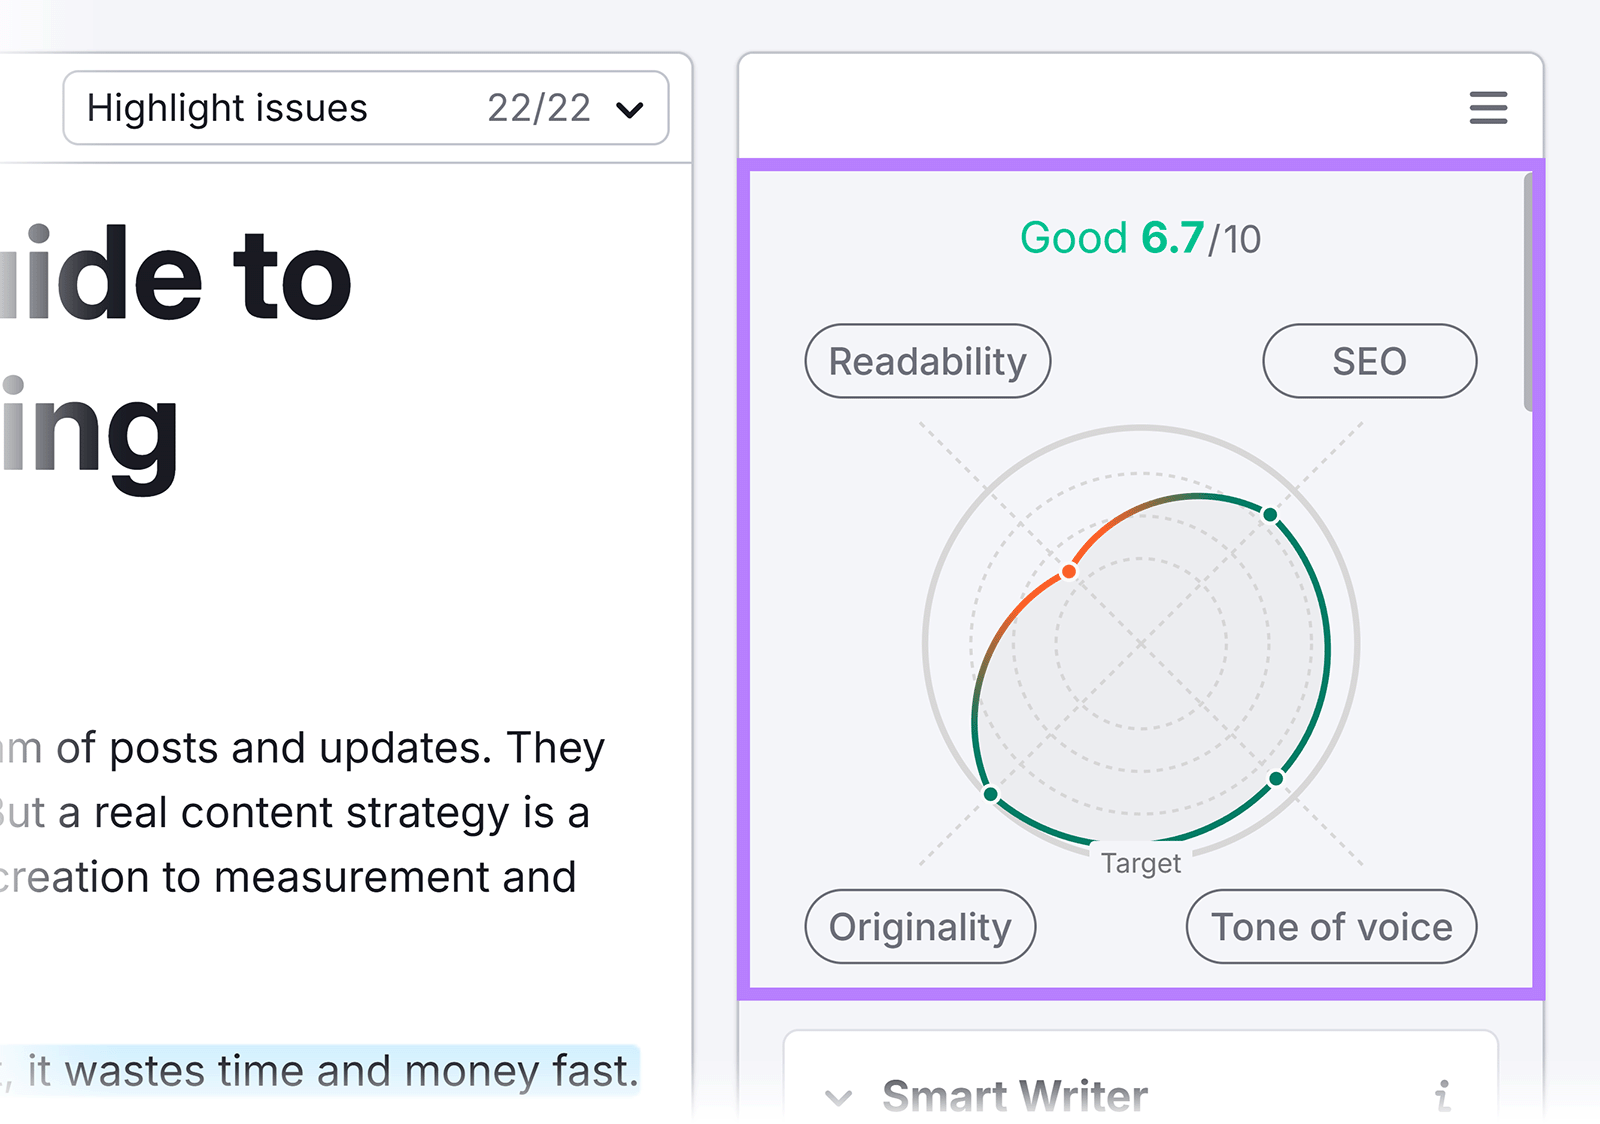Image resolution: width=1600 pixels, height=1124 pixels.
Task: Open the Originality score section
Action: coord(920,927)
